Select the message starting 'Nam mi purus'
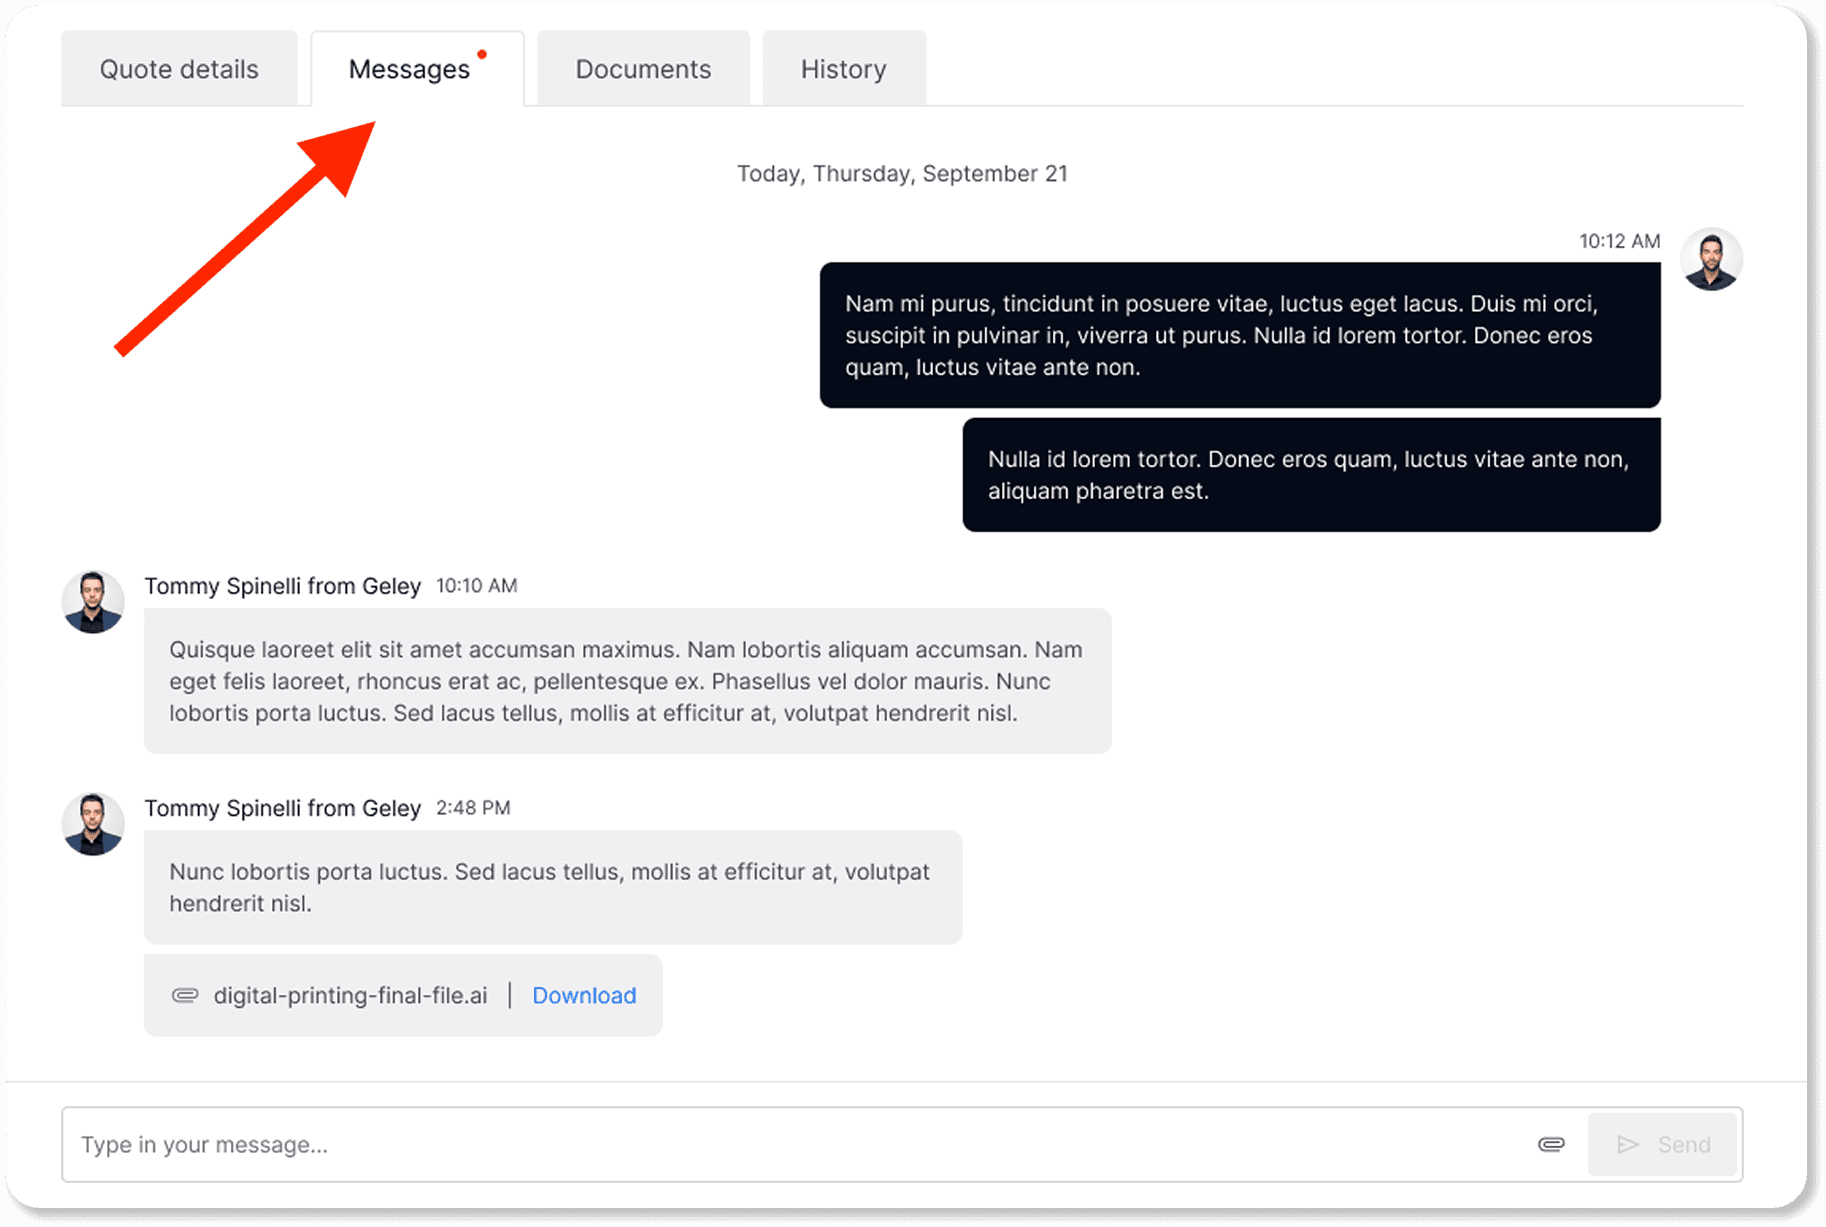Viewport: 1826px width, 1227px height. (x=1240, y=335)
